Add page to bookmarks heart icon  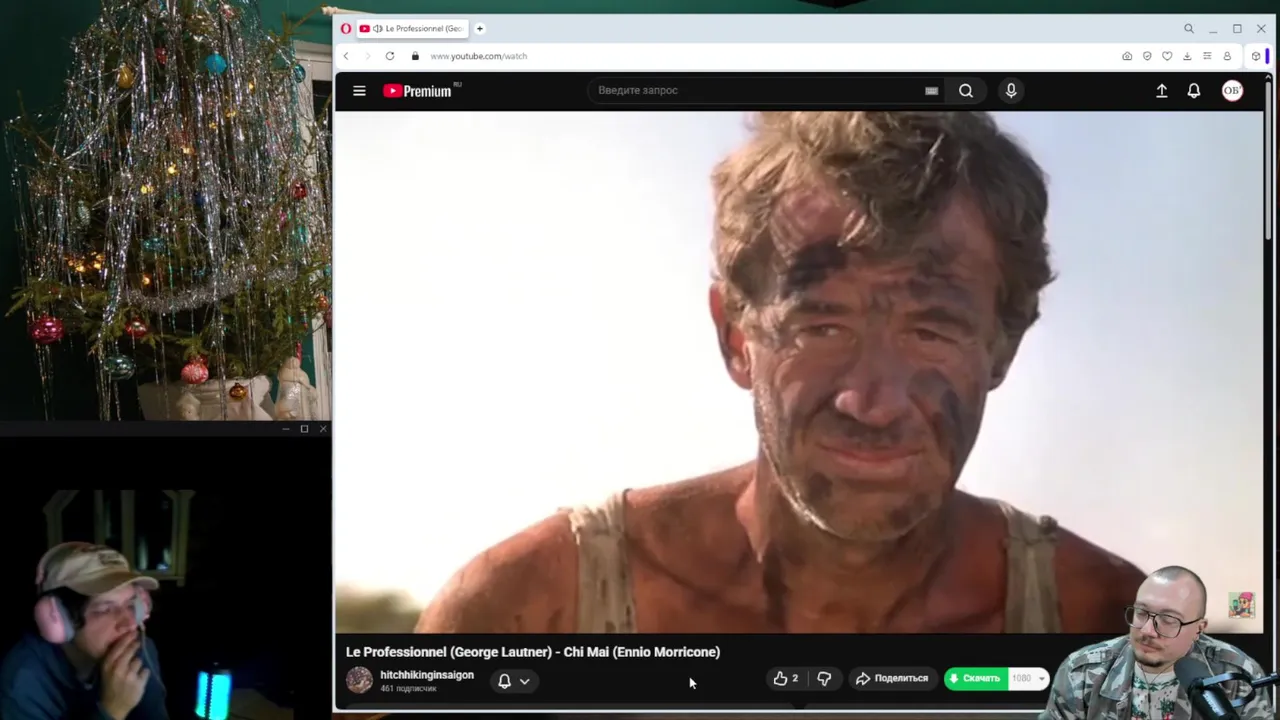pyautogui.click(x=1167, y=56)
